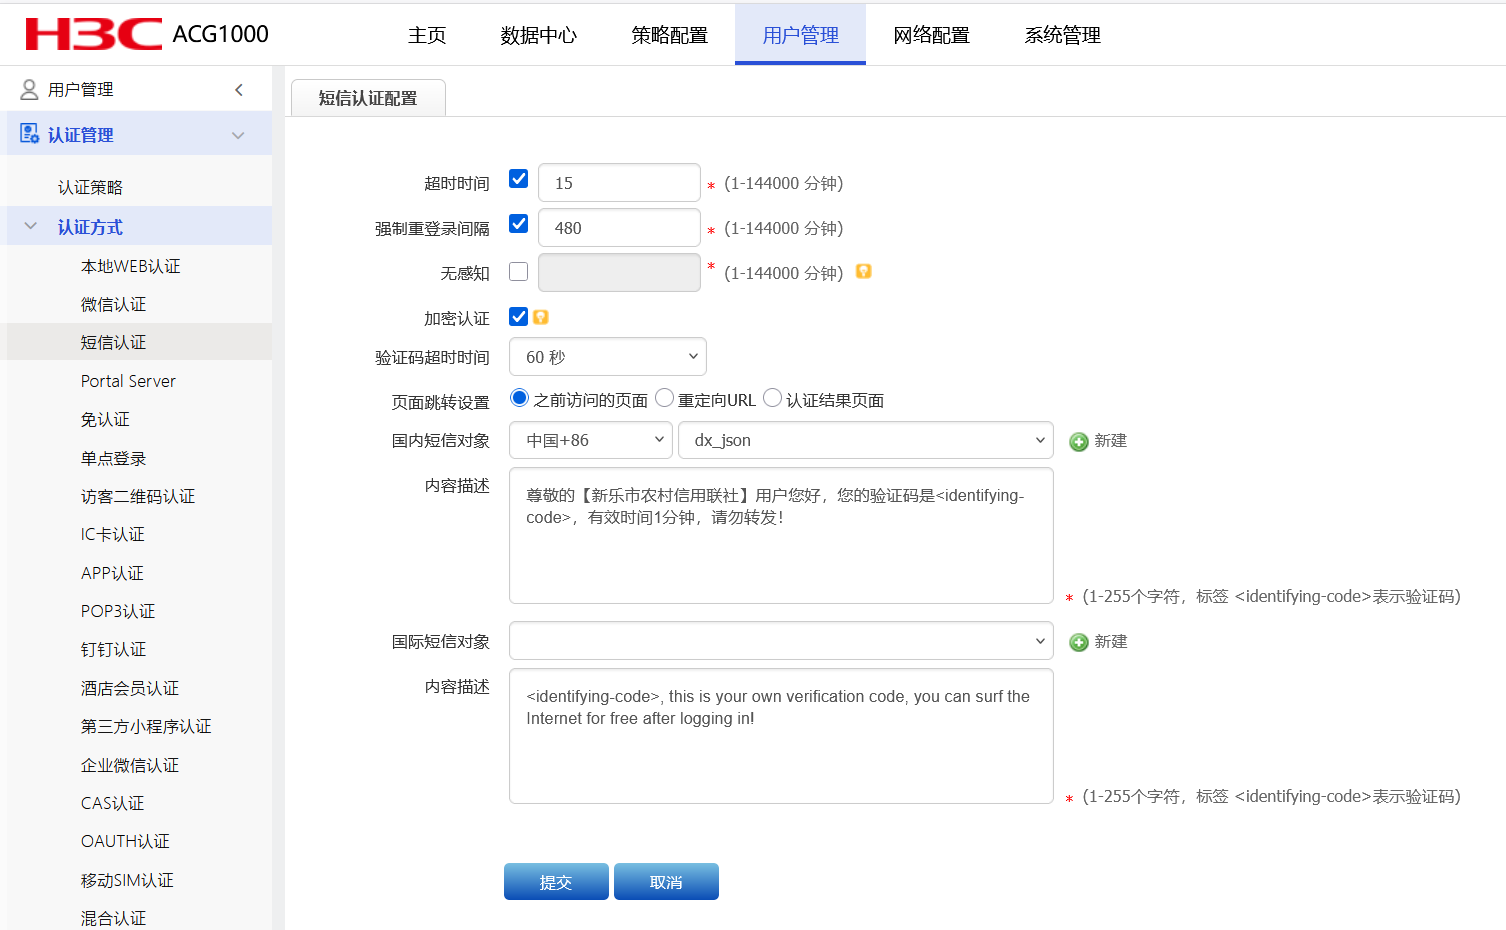Collapse the 认证方式 tree chevron

(31, 226)
